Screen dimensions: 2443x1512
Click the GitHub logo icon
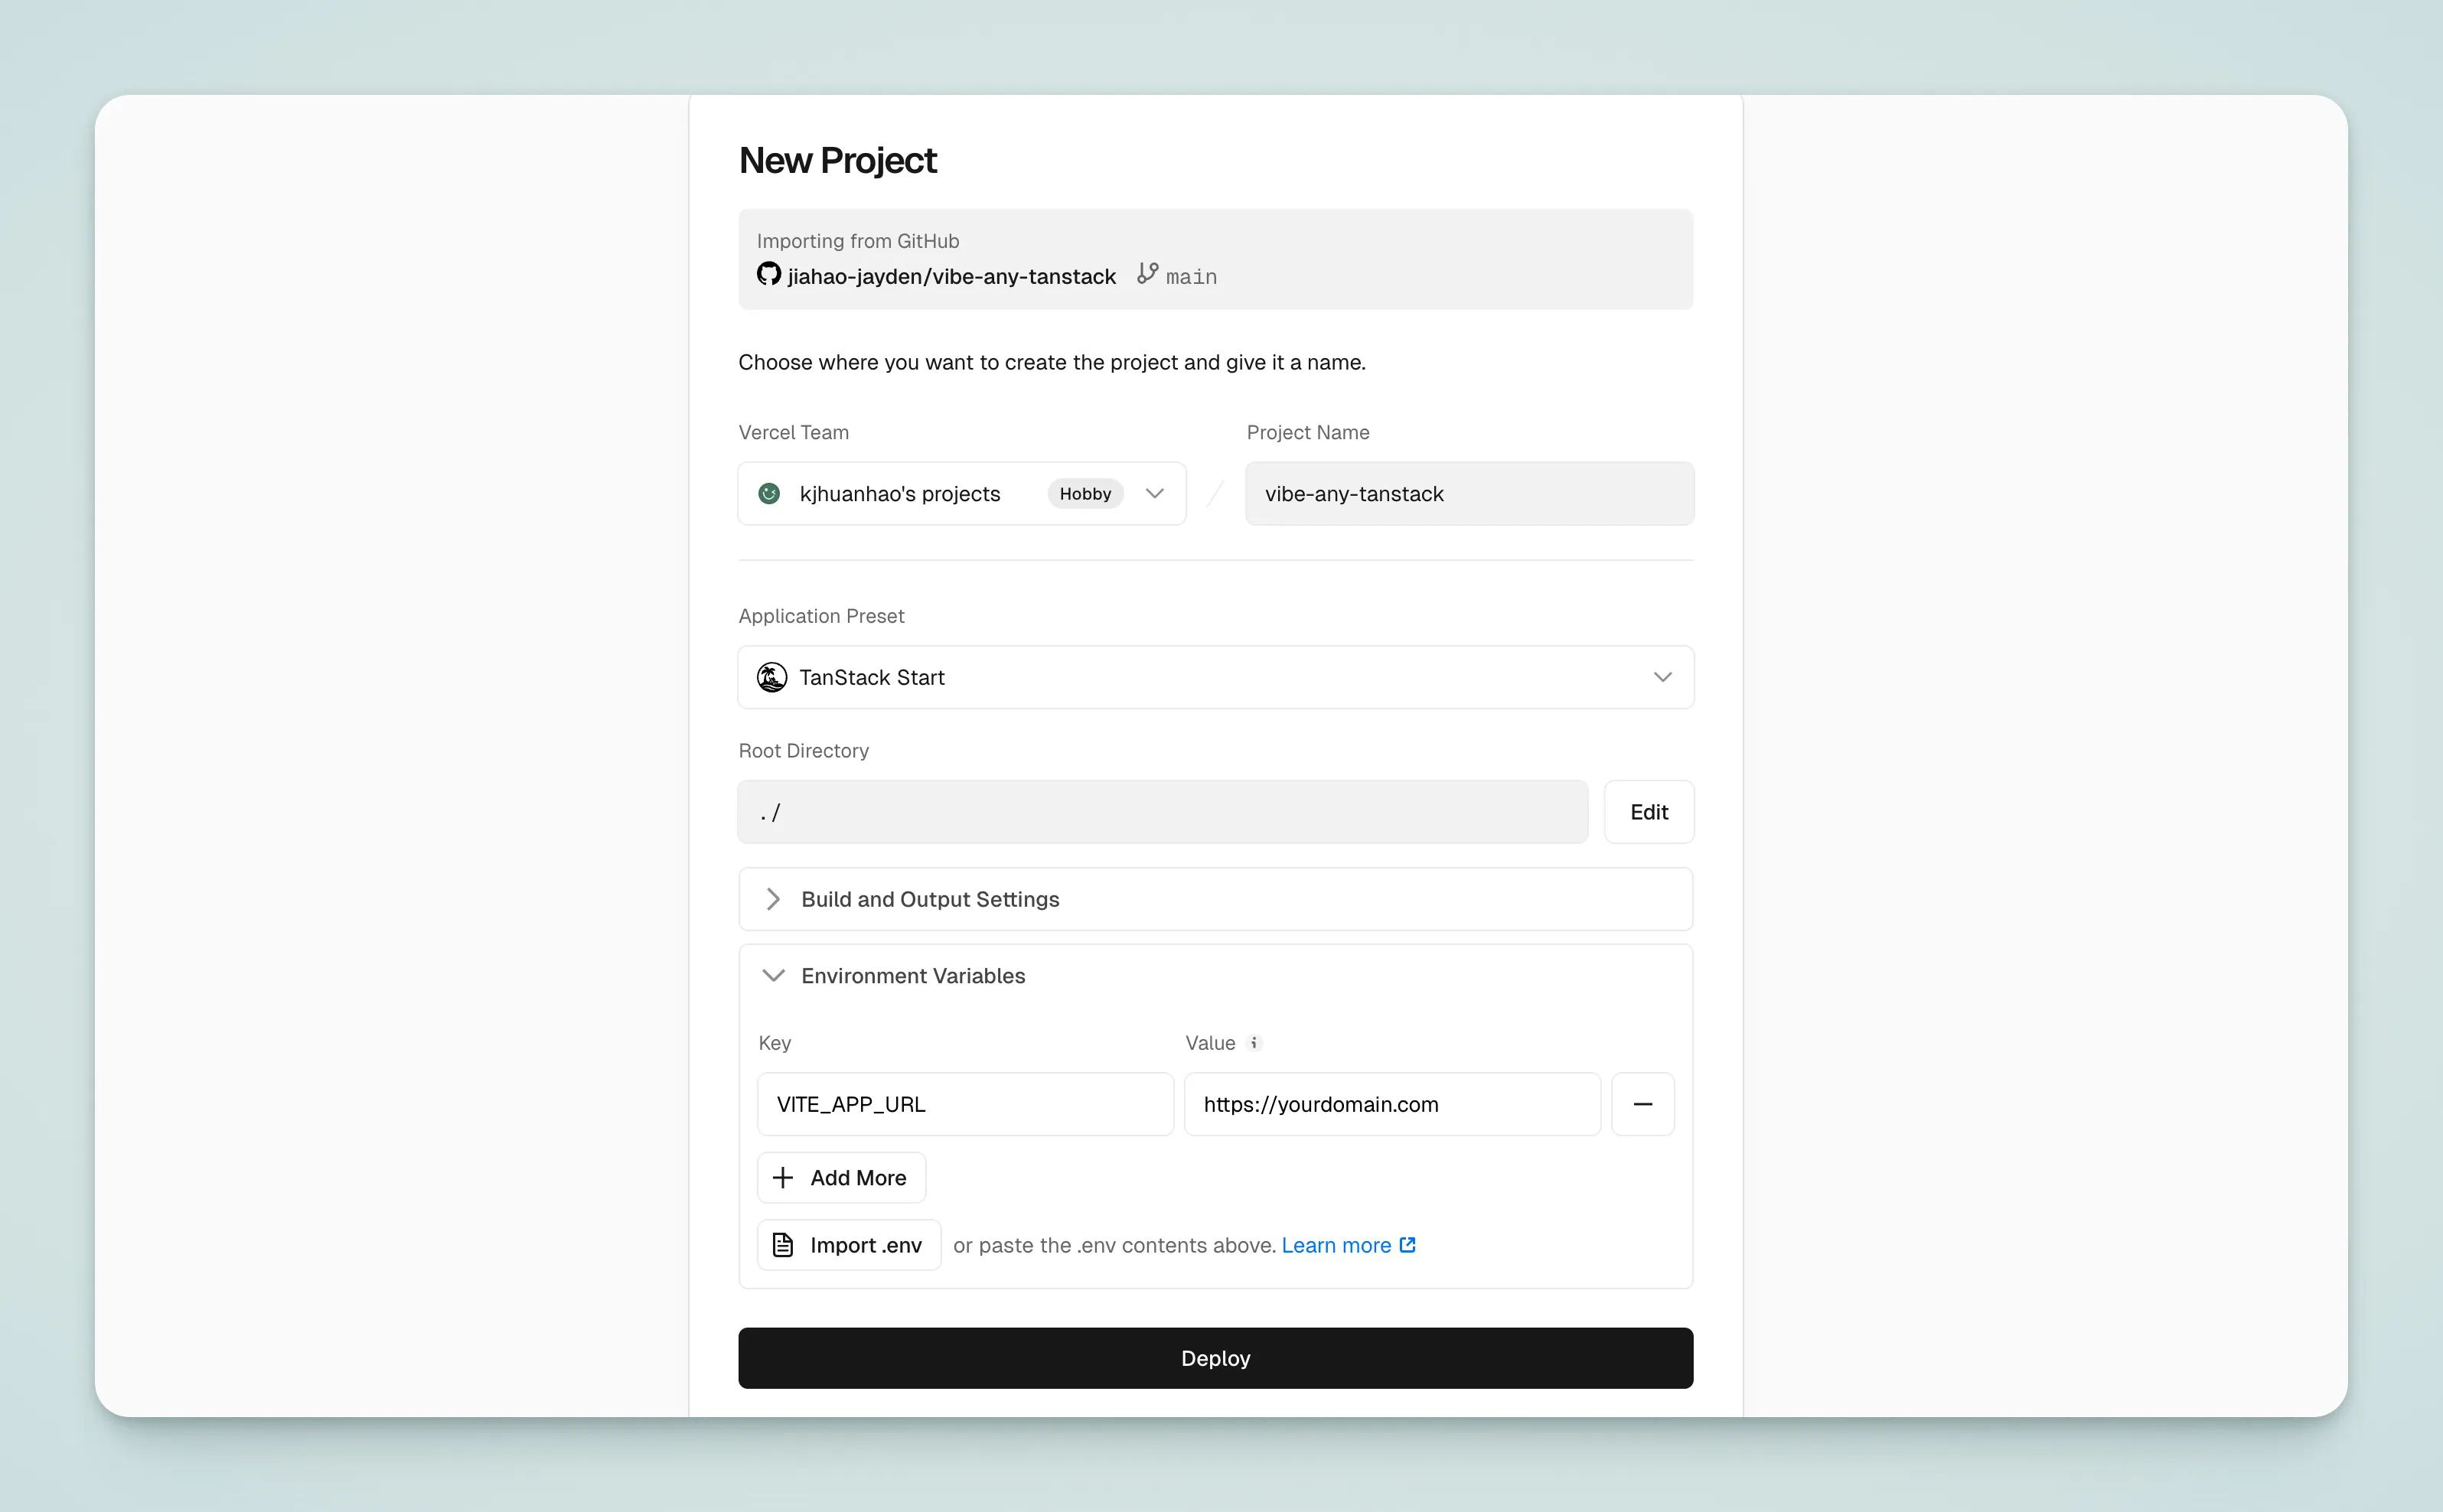pyautogui.click(x=768, y=274)
